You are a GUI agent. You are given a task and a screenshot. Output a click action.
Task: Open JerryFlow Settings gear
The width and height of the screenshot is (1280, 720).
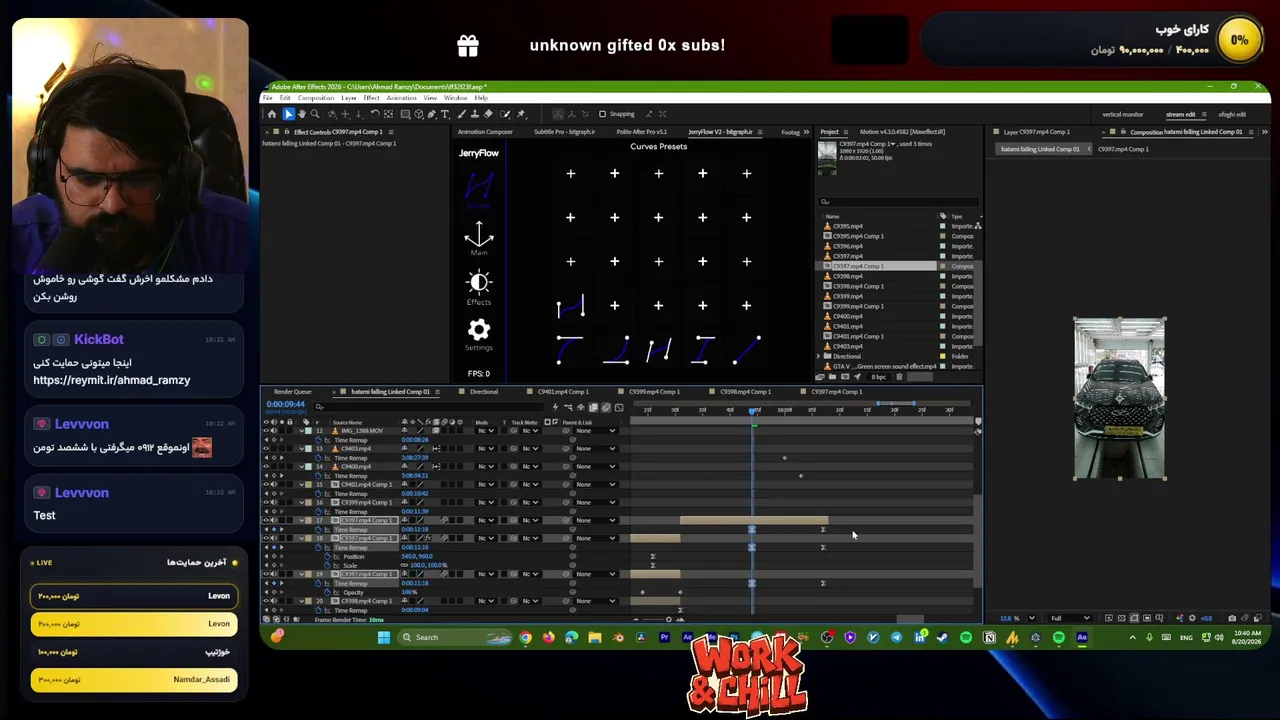click(x=479, y=334)
